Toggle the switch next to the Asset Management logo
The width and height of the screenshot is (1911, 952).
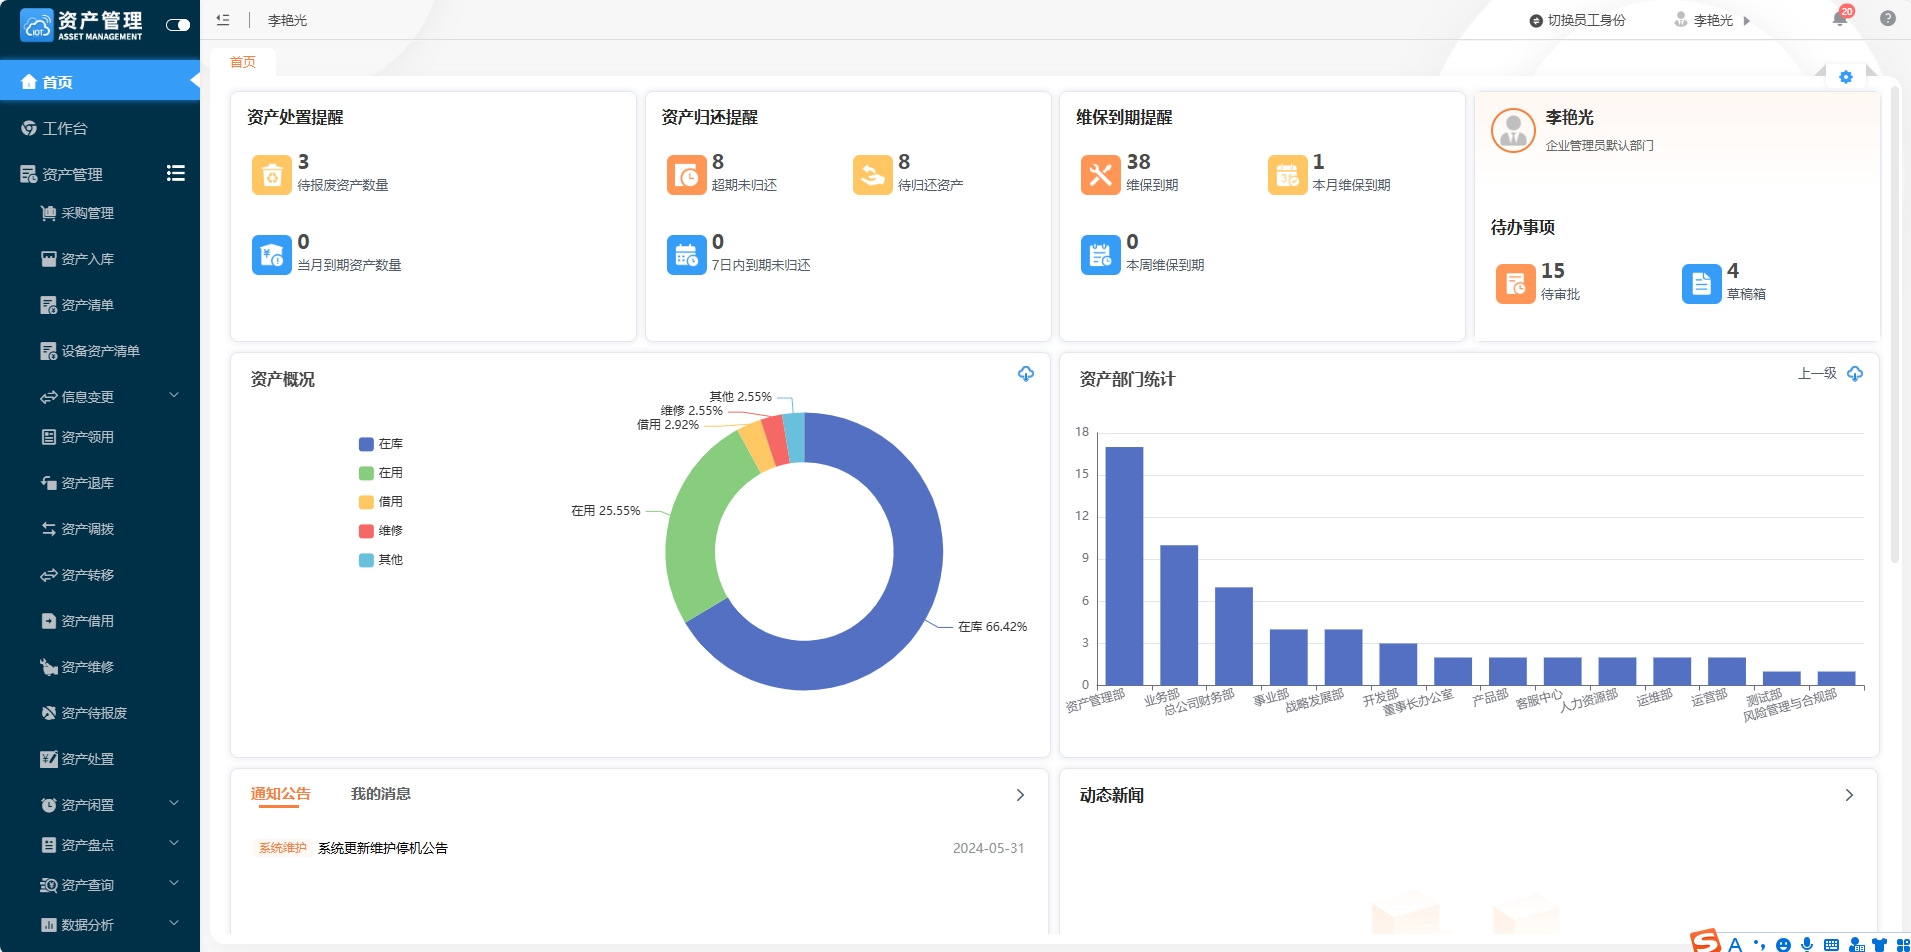(x=178, y=25)
